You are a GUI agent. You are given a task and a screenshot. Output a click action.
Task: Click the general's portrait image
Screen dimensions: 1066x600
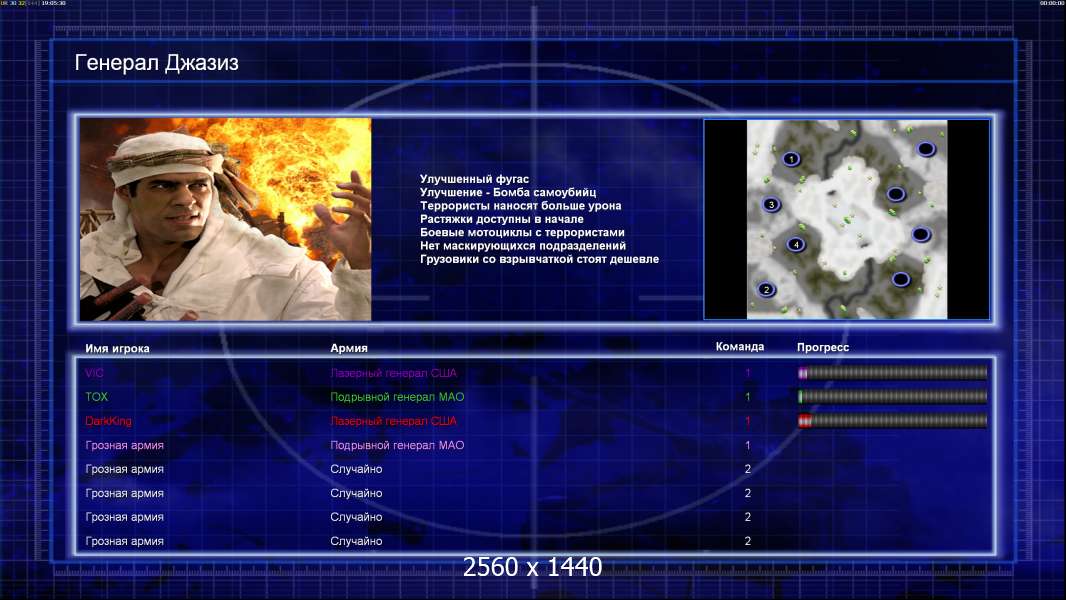click(x=226, y=219)
